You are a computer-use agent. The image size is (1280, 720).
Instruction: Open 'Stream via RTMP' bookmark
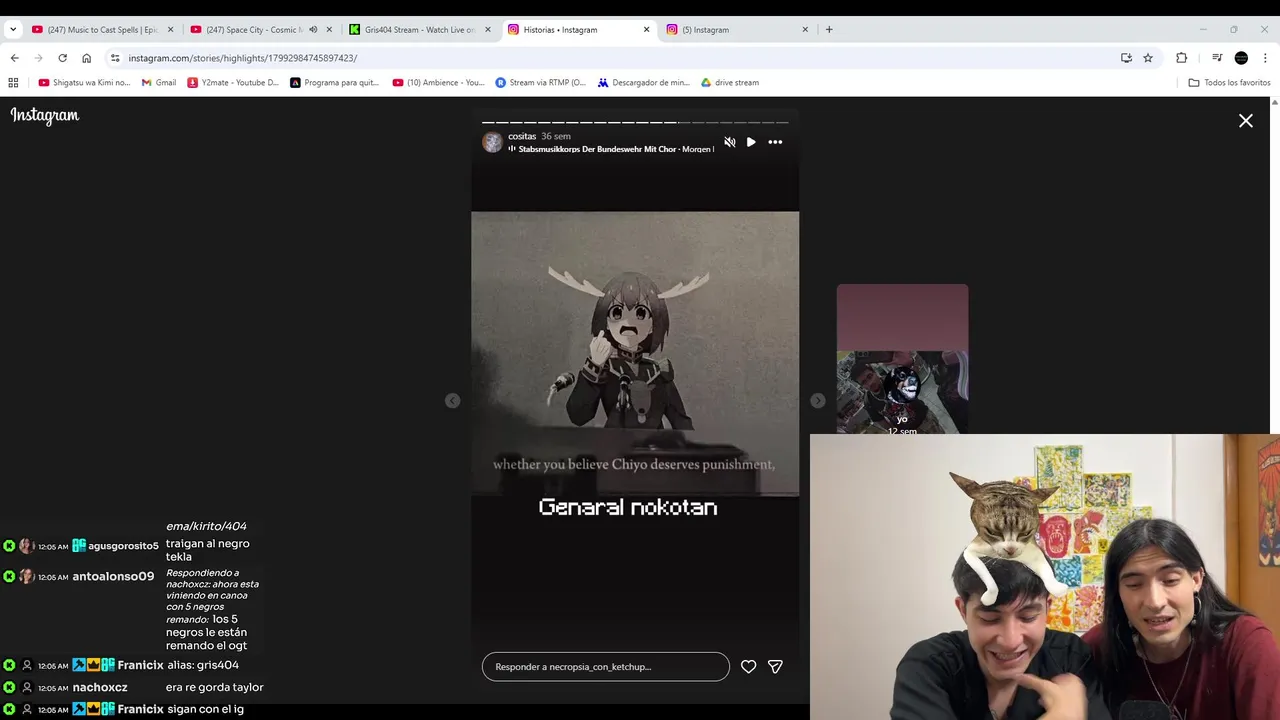[x=541, y=83]
